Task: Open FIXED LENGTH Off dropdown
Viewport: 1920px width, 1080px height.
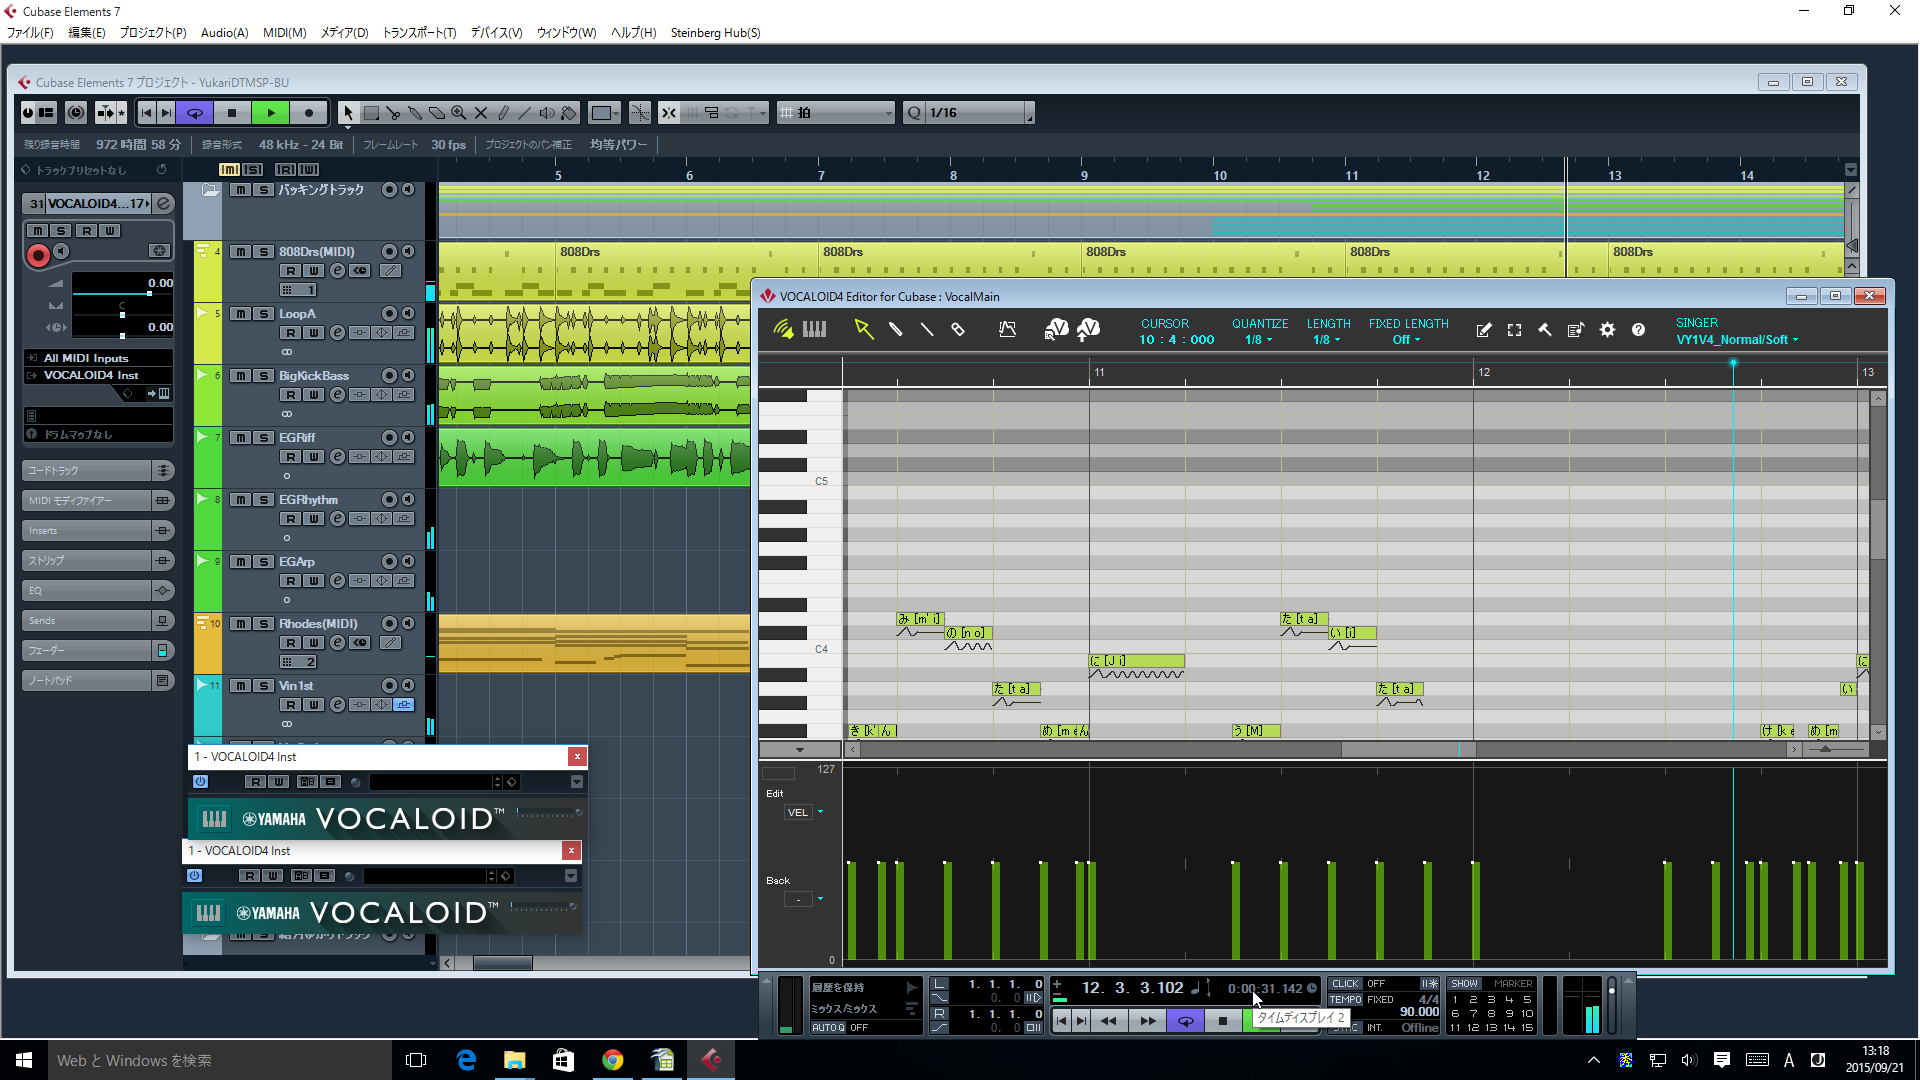Action: pyautogui.click(x=1406, y=340)
